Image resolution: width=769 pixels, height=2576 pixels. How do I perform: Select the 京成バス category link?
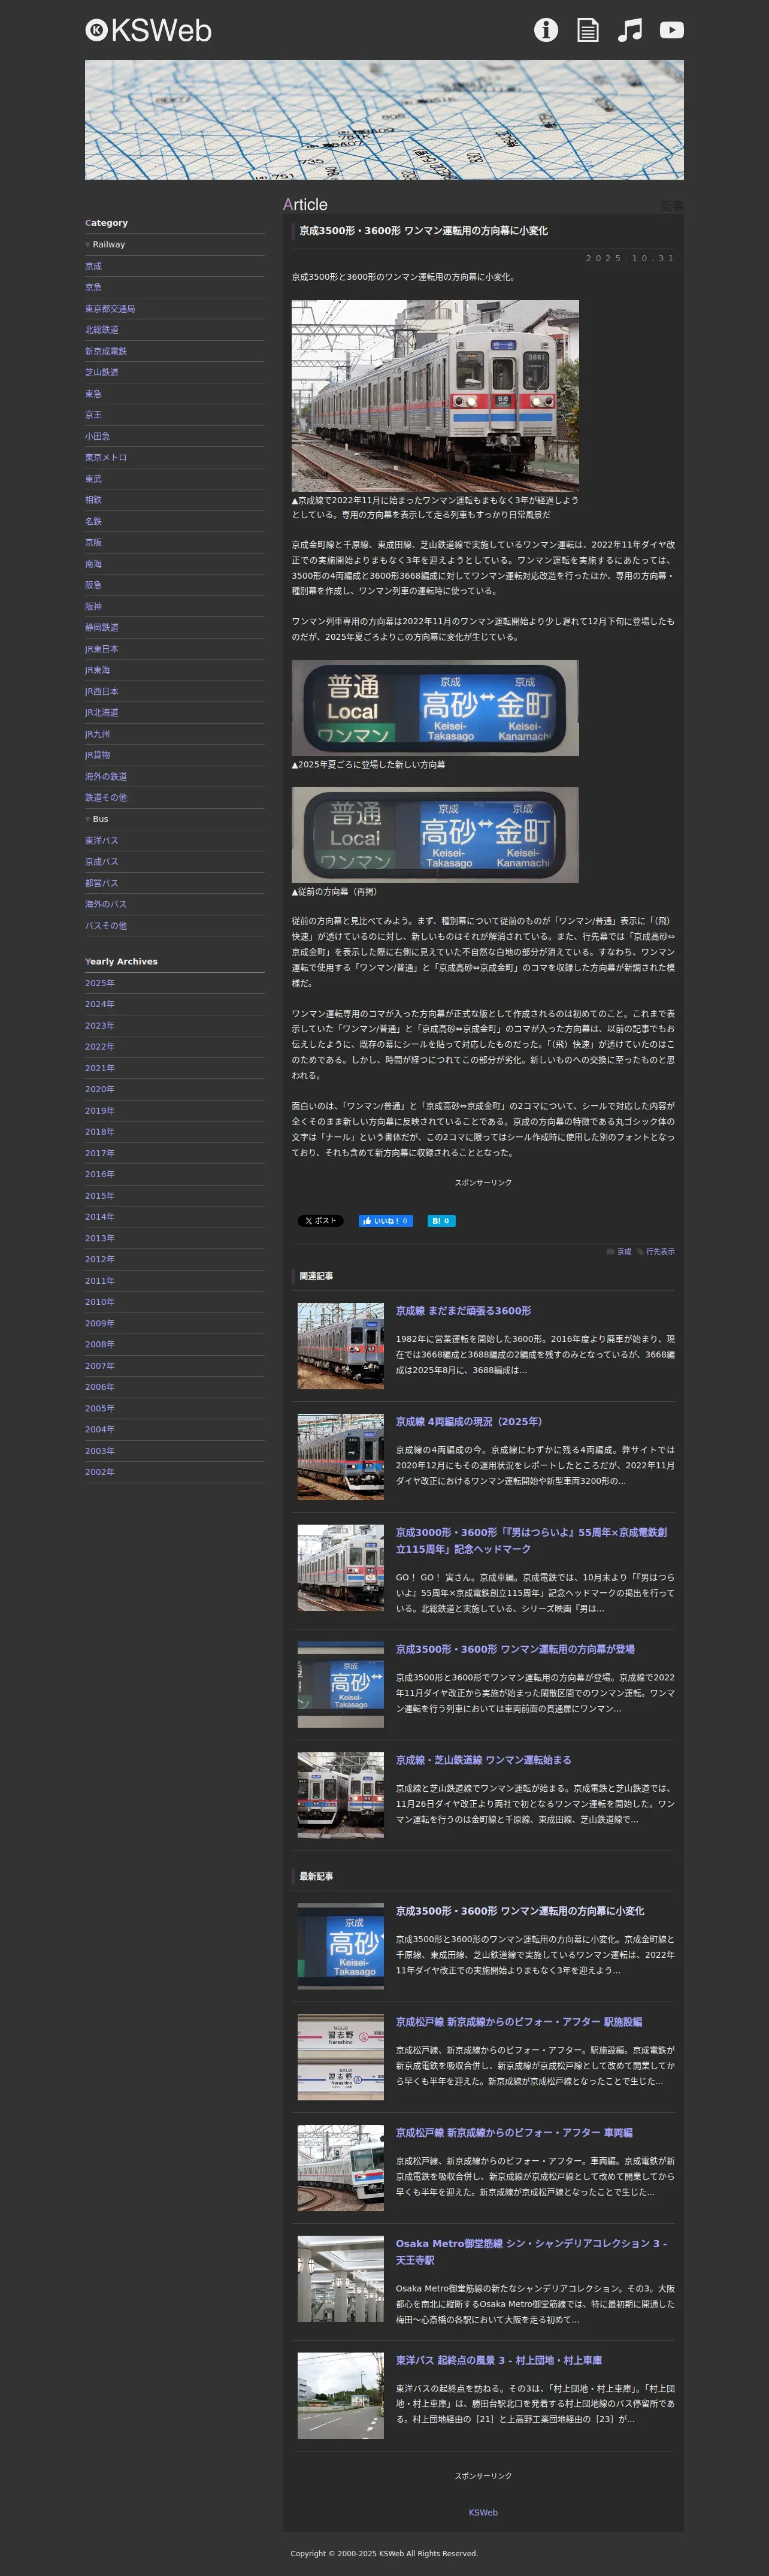point(102,861)
